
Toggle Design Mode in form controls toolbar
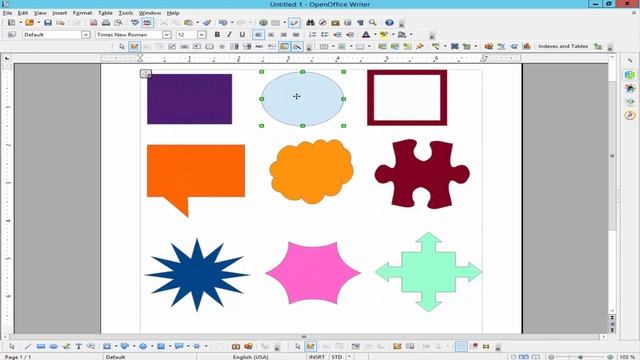(134, 47)
